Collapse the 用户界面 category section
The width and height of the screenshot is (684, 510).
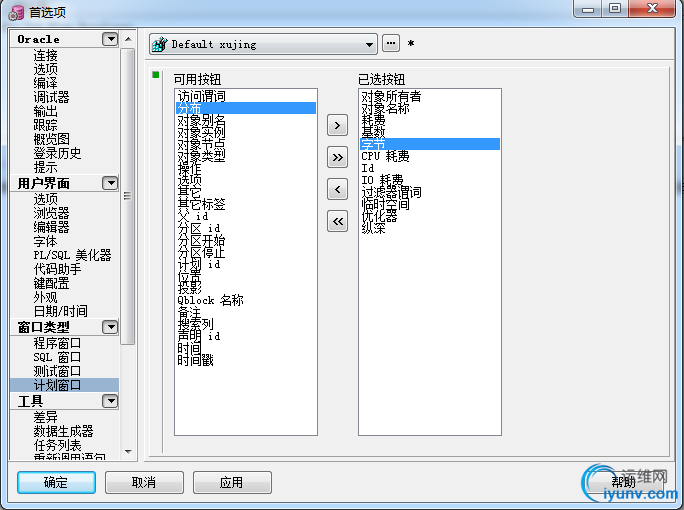point(110,183)
